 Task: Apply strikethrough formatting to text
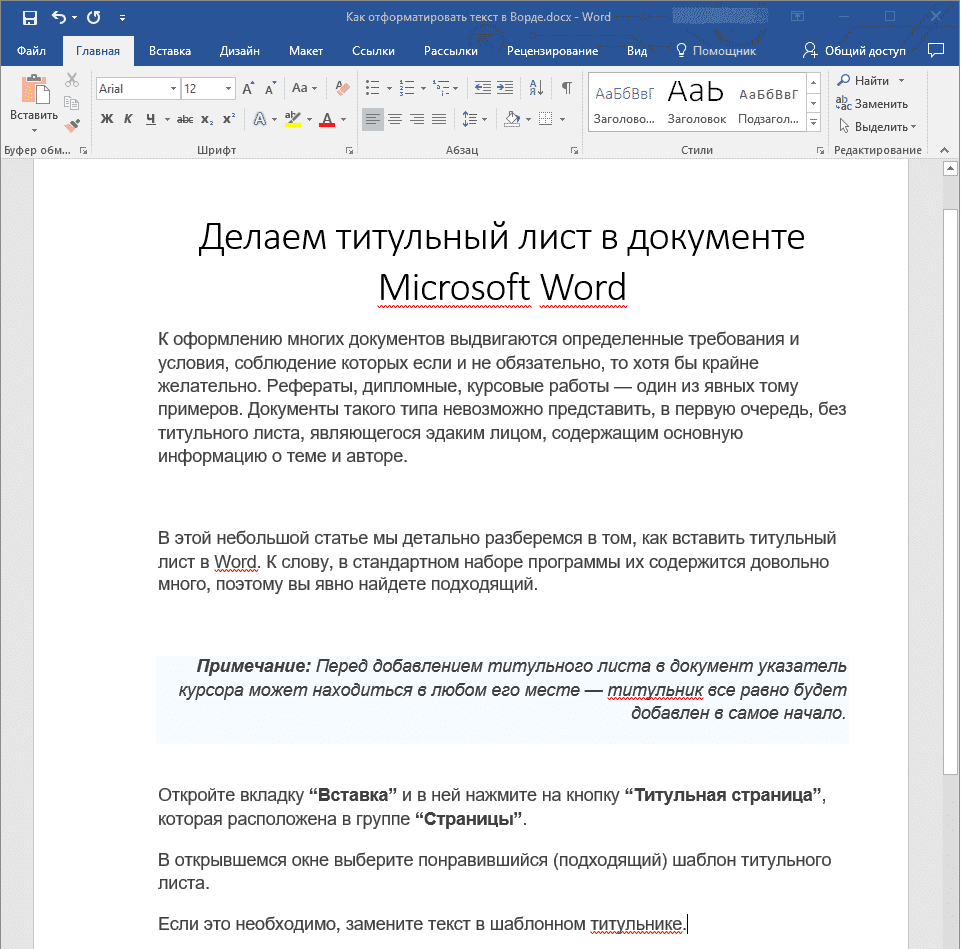[186, 118]
